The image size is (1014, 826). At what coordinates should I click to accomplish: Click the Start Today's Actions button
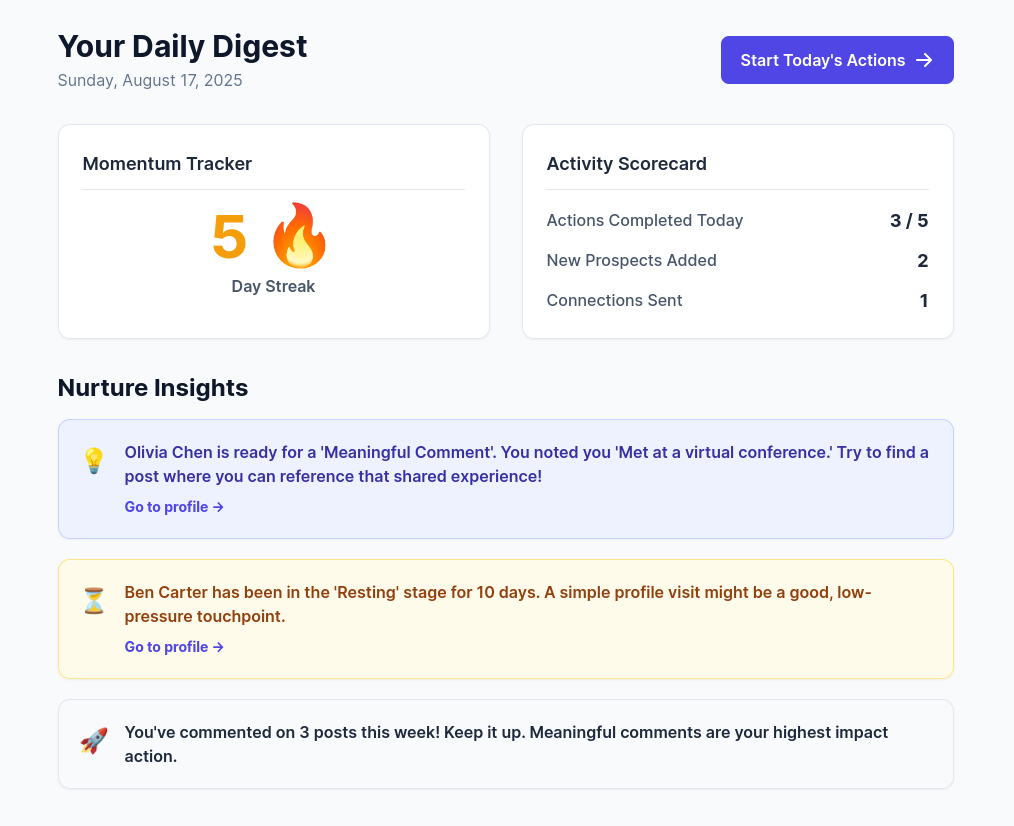pos(837,60)
